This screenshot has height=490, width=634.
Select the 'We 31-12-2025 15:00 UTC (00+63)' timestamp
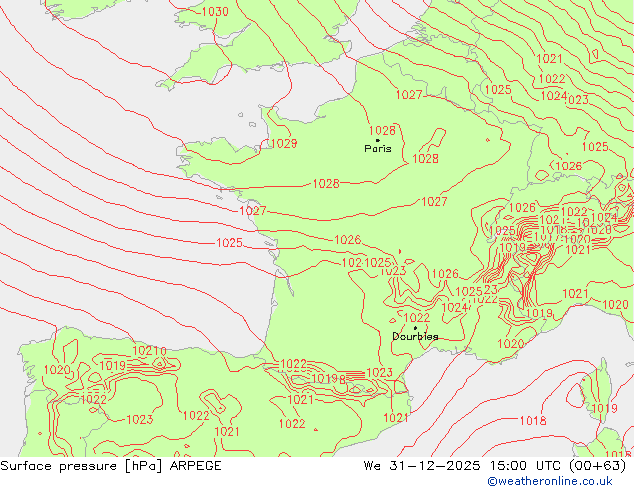495,466
